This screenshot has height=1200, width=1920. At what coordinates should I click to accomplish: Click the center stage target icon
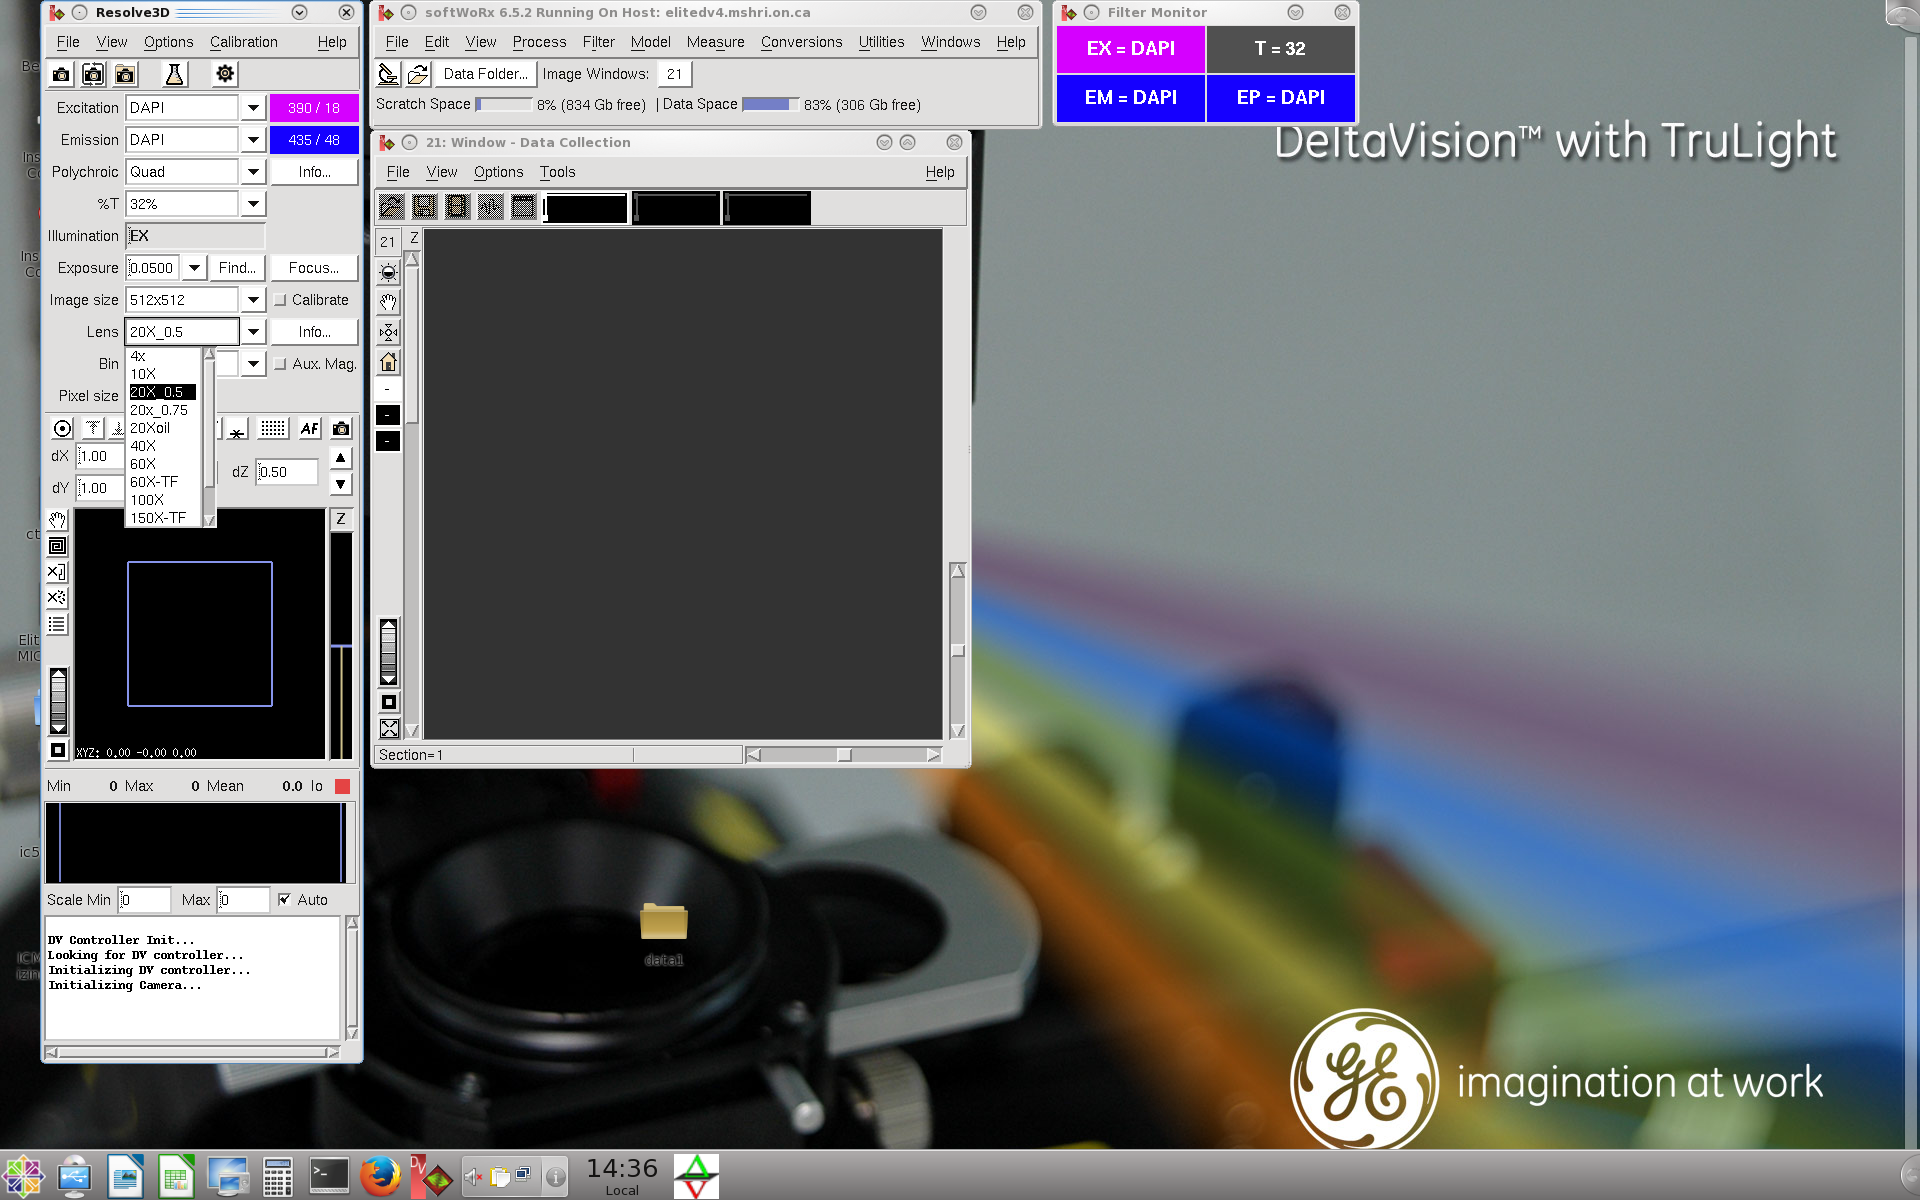pos(62,429)
